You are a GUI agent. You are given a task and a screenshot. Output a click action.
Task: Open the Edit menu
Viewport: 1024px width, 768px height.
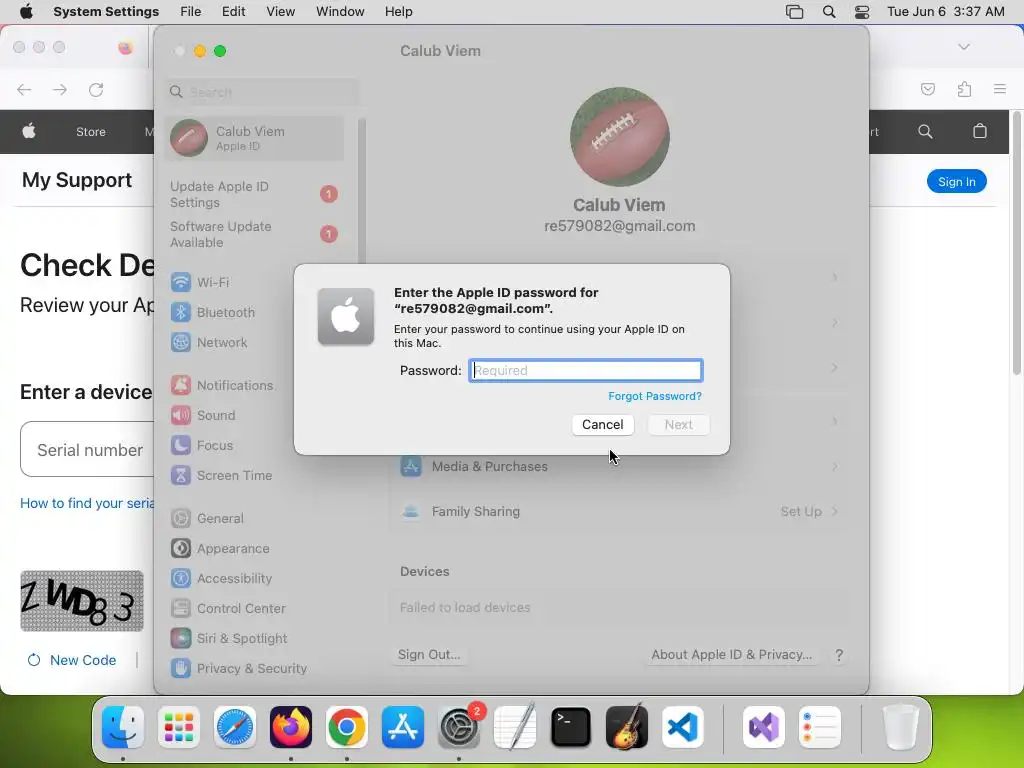click(233, 12)
